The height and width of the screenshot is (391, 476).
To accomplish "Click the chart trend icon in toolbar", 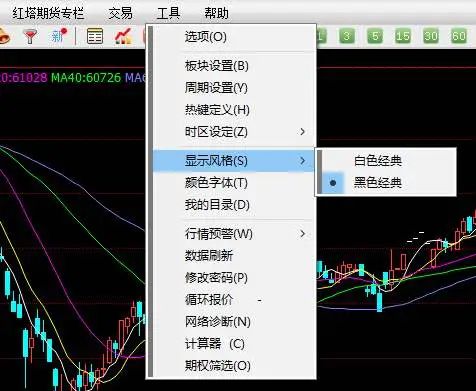I will [x=123, y=36].
